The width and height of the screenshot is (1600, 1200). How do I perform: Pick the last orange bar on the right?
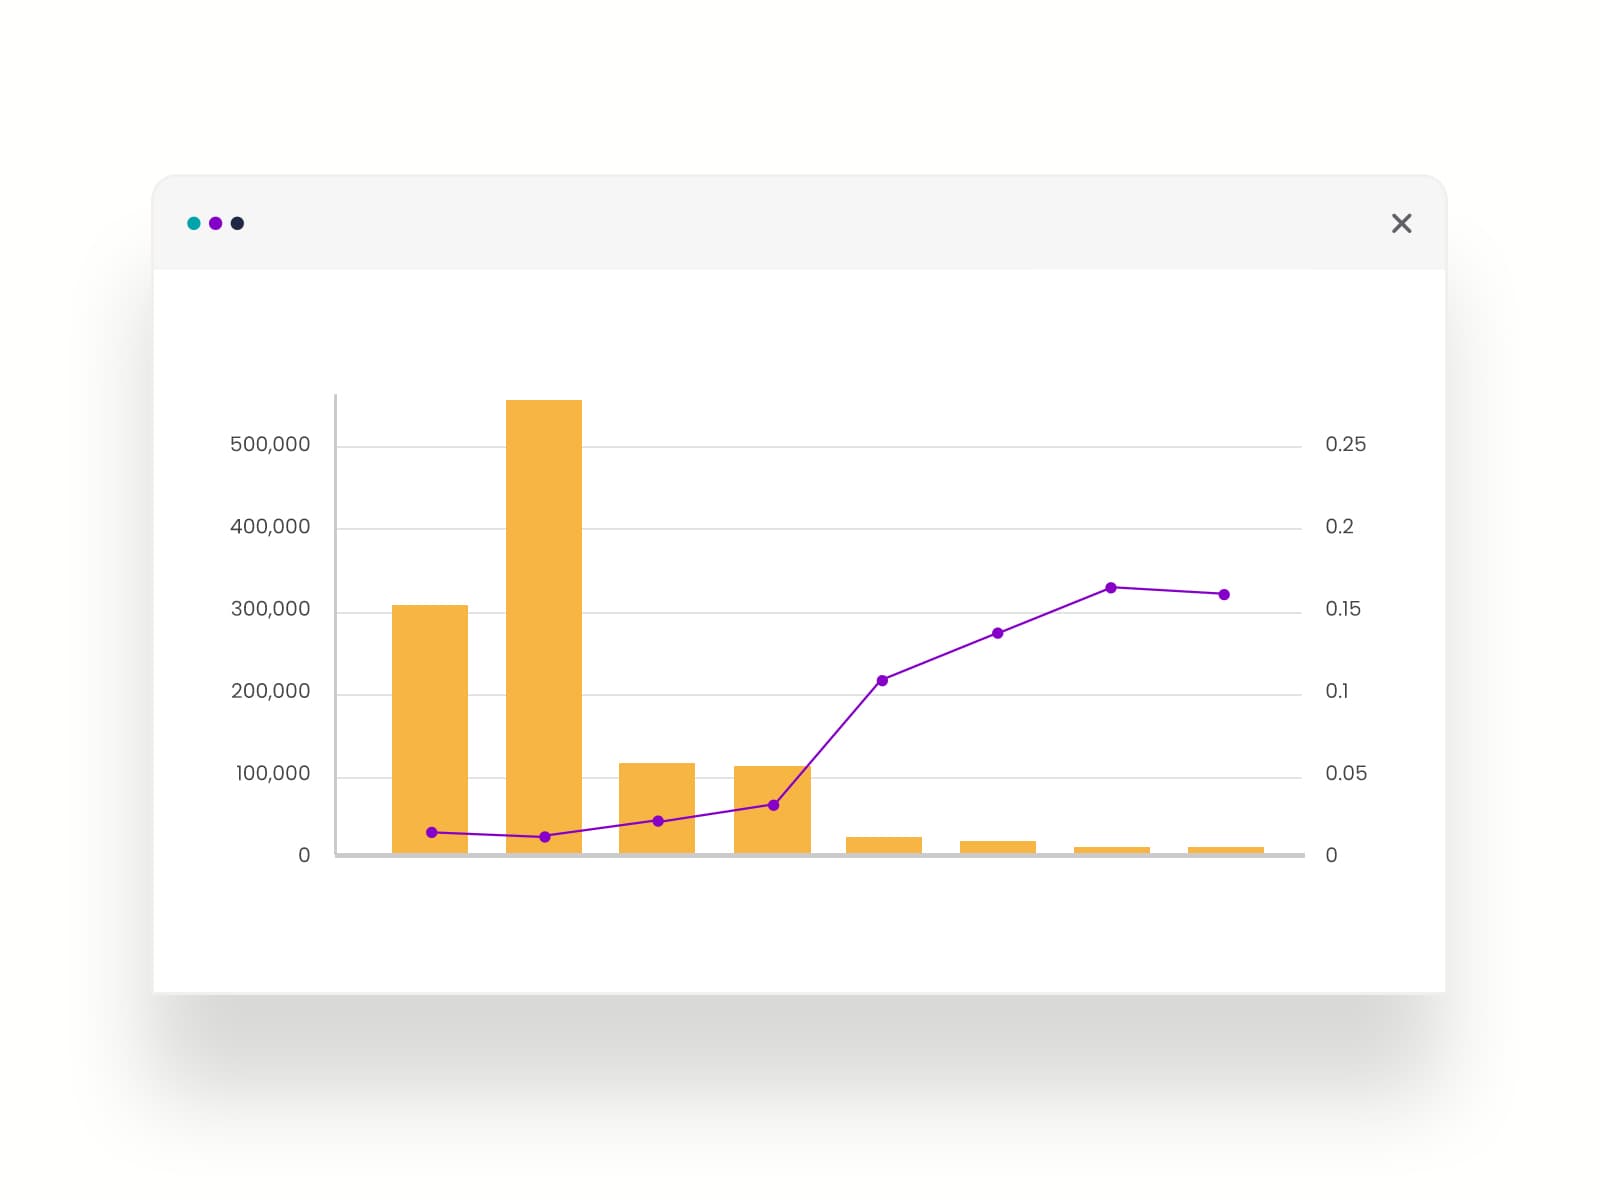(x=1225, y=850)
